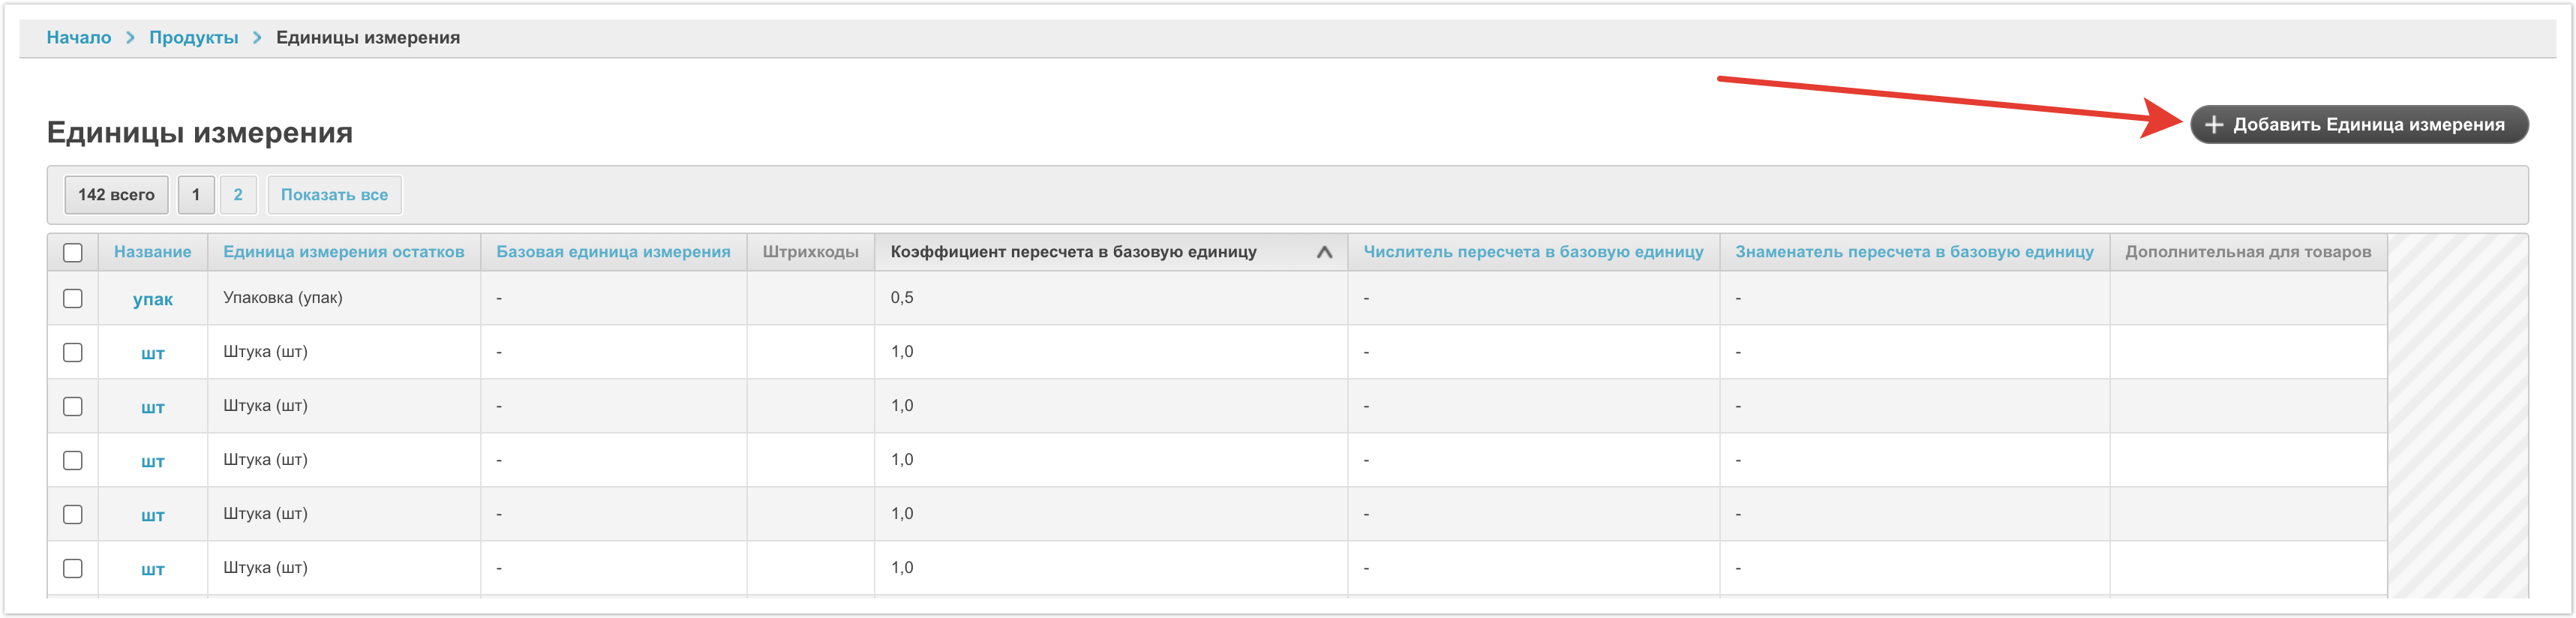Check the упак row checkbox
Image resolution: width=2576 pixels, height=618 pixels.
coord(73,299)
